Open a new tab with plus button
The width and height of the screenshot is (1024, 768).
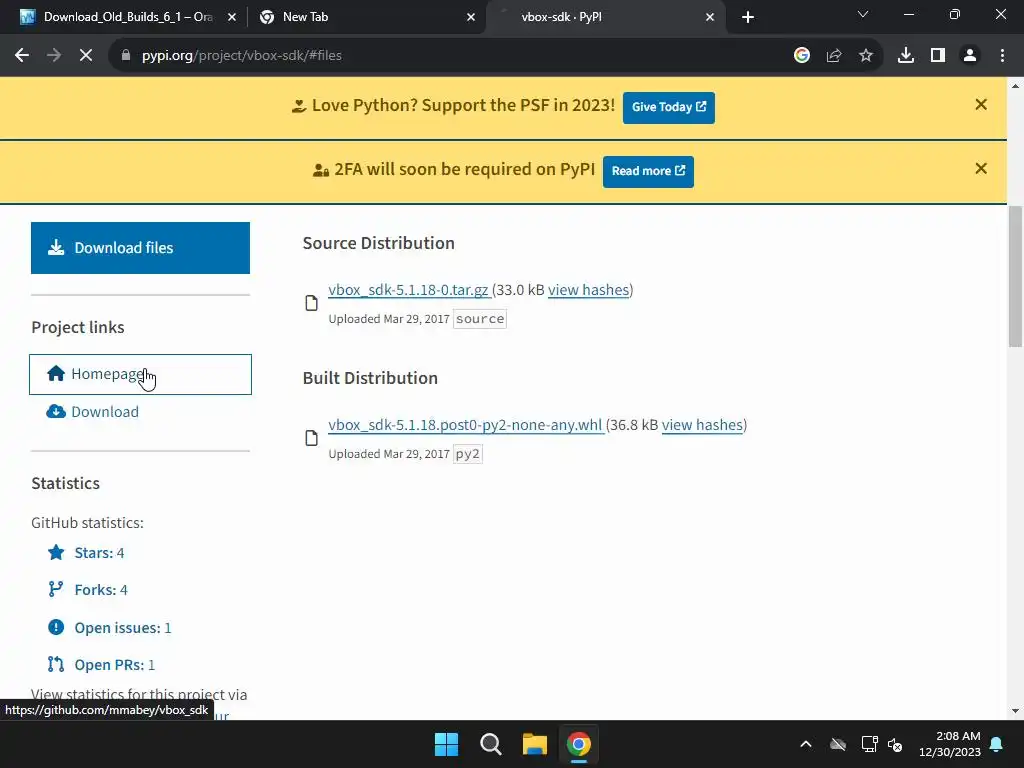tap(748, 17)
